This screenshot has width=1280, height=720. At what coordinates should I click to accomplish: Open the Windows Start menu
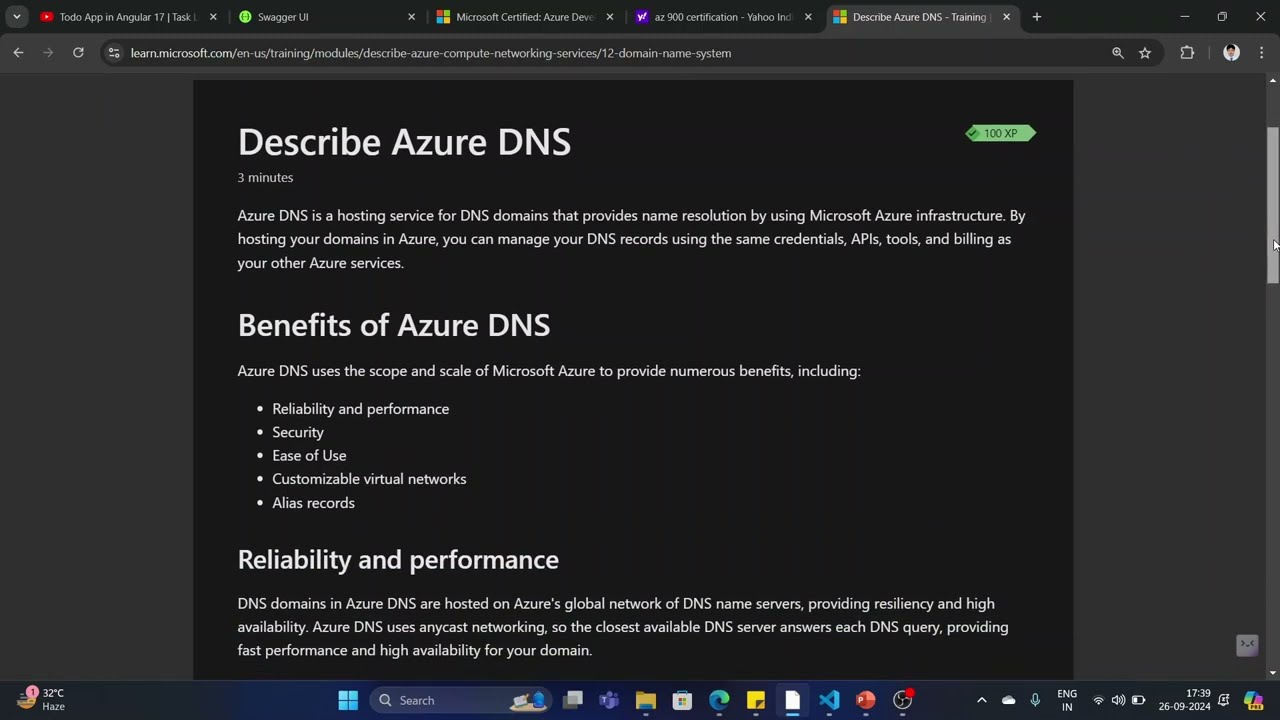[x=348, y=700]
